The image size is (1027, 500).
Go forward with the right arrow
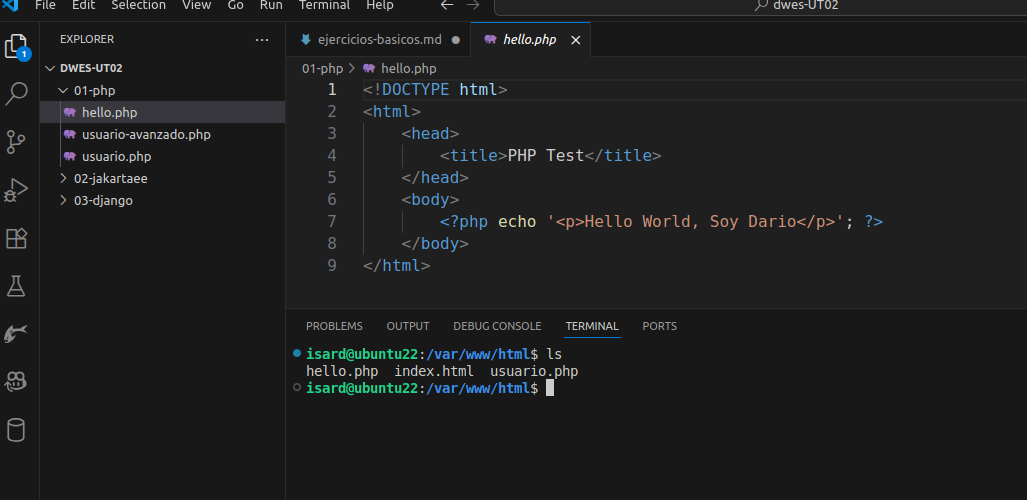click(x=473, y=5)
